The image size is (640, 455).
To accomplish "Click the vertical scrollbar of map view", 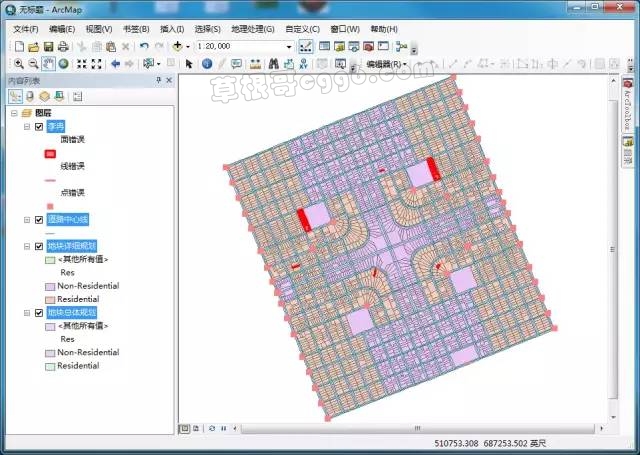I will click(611, 250).
